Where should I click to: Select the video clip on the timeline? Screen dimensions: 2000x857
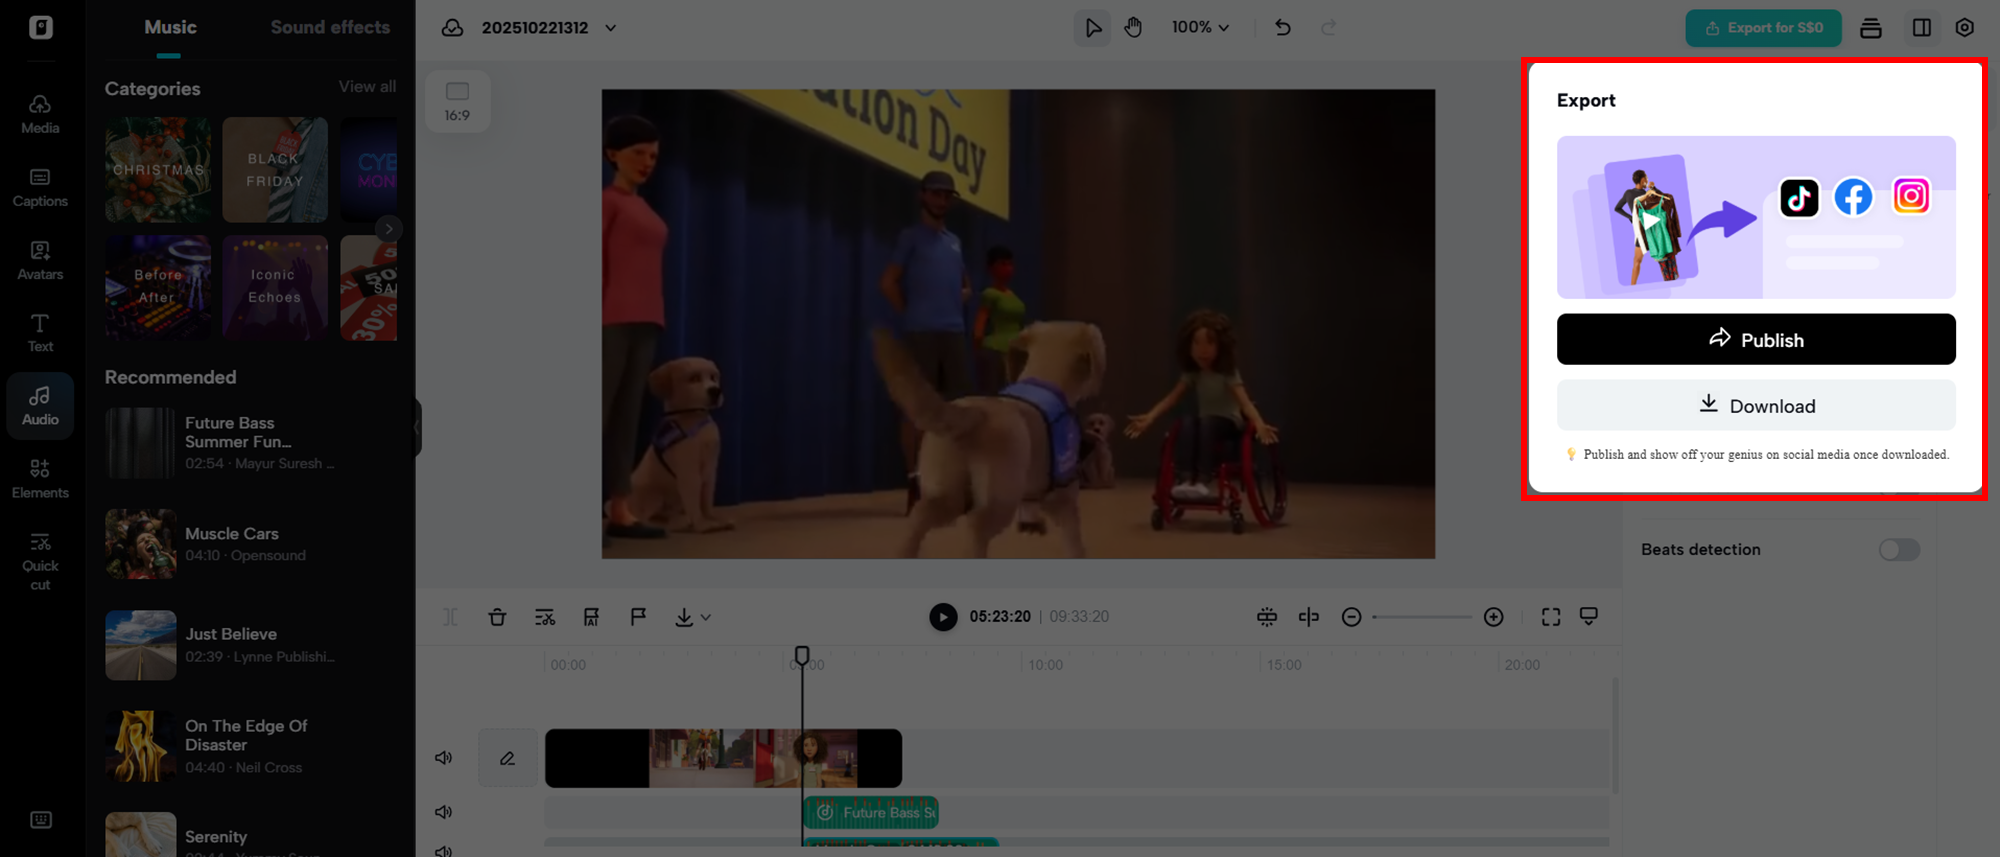click(x=723, y=758)
